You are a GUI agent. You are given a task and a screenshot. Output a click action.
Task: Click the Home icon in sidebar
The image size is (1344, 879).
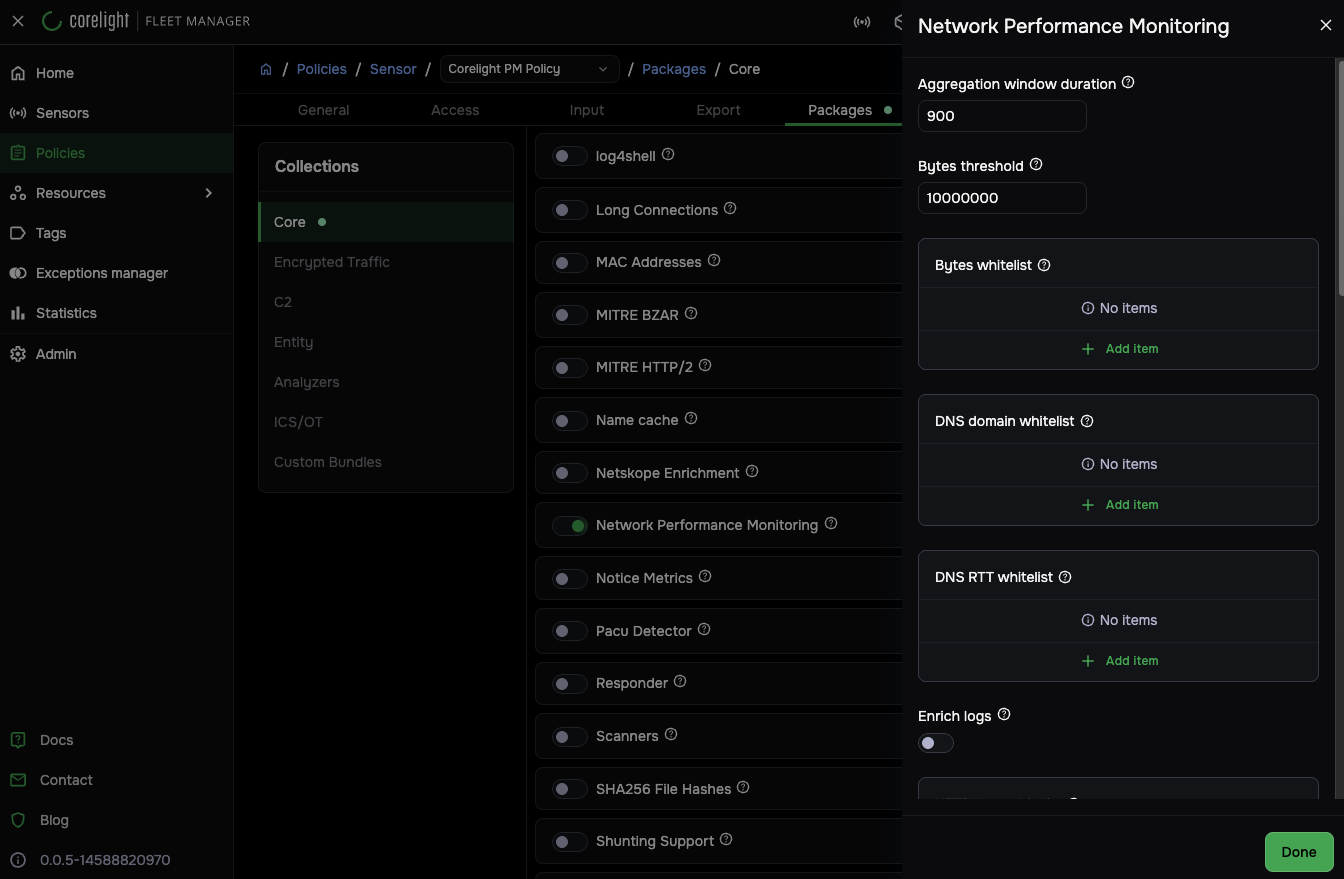pos(18,73)
